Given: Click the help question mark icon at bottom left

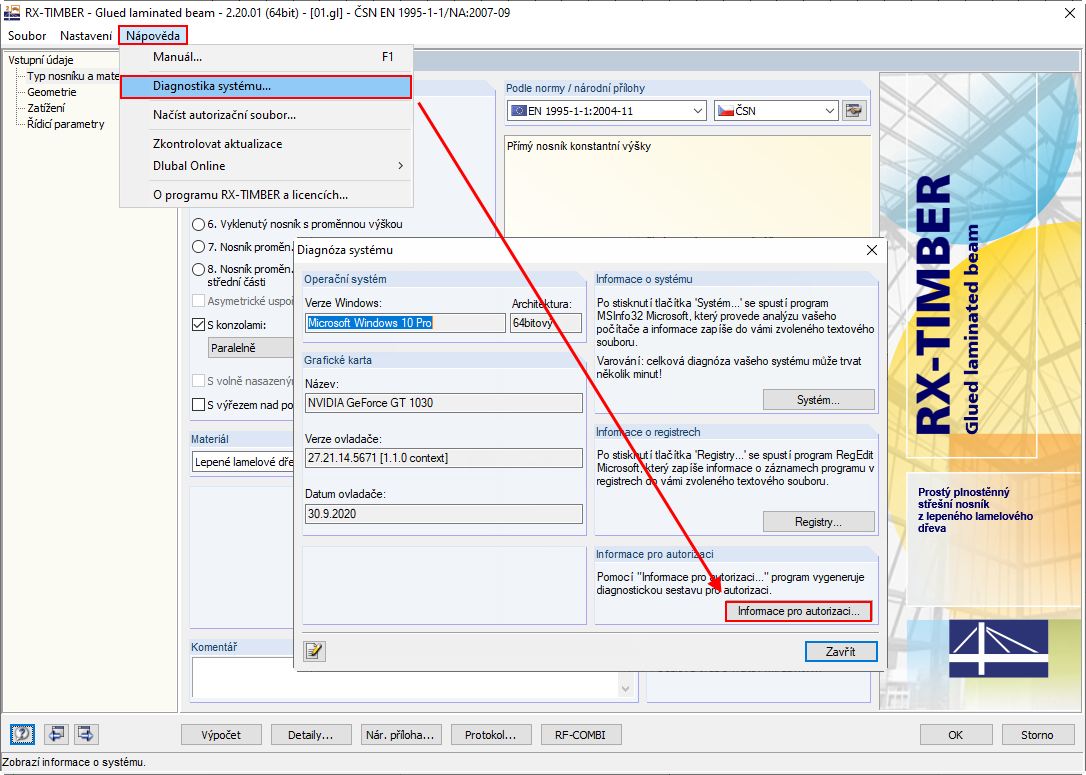Looking at the screenshot, I should click(x=22, y=733).
